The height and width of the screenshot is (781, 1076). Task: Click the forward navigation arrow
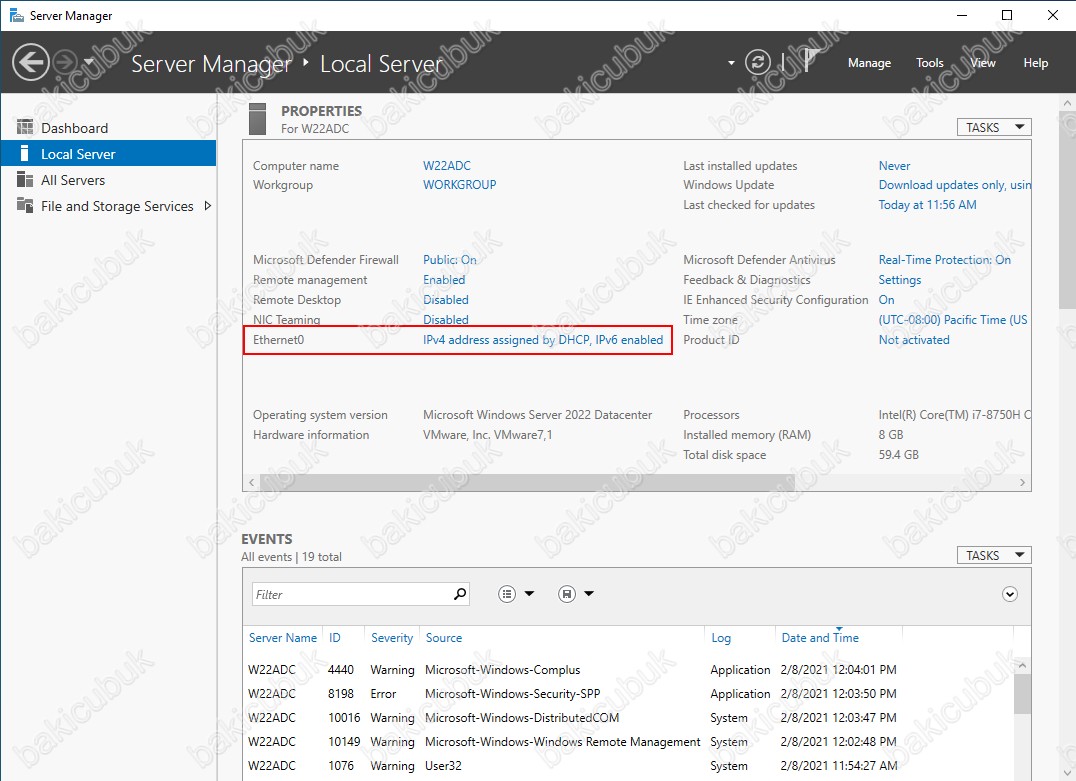point(65,62)
